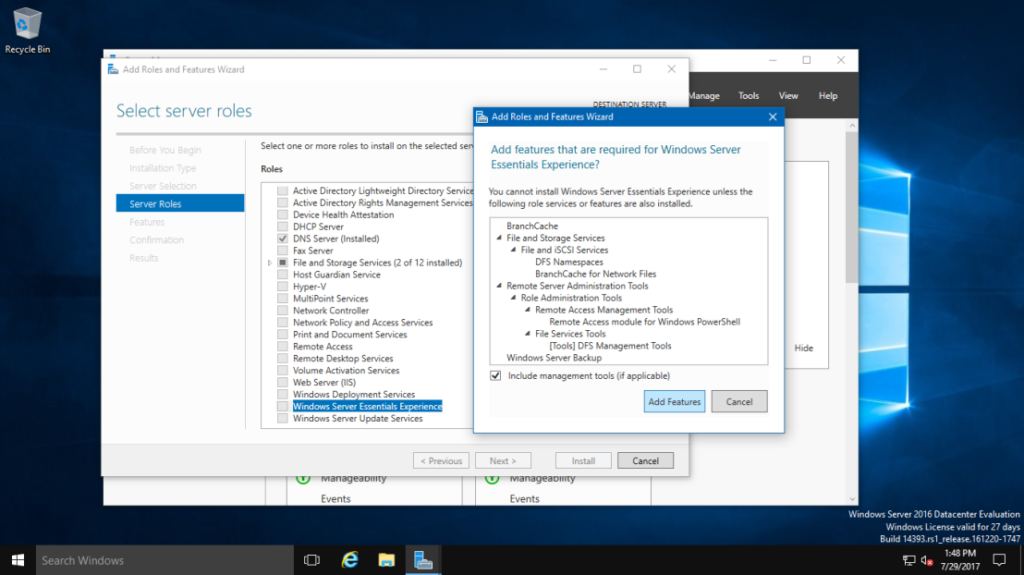
Task: Open the Manage menu in Server Manager
Action: (704, 95)
